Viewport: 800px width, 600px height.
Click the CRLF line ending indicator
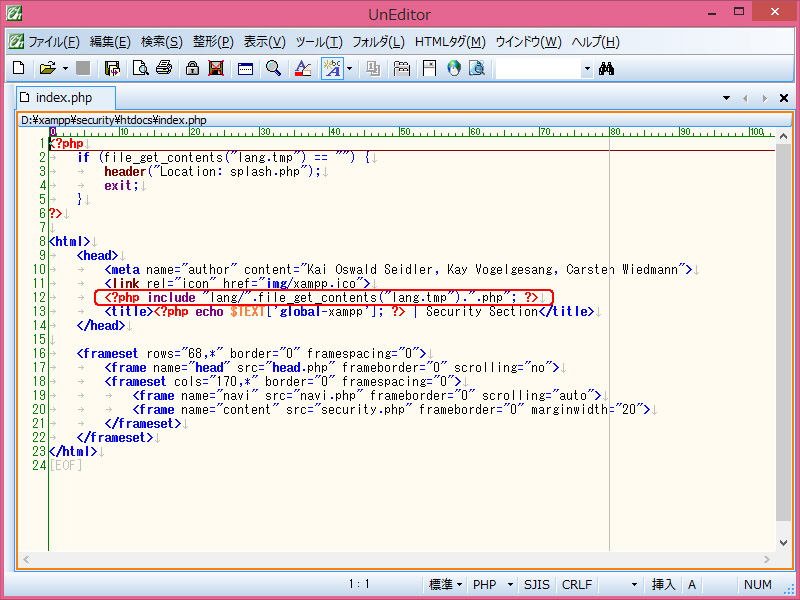click(x=577, y=584)
